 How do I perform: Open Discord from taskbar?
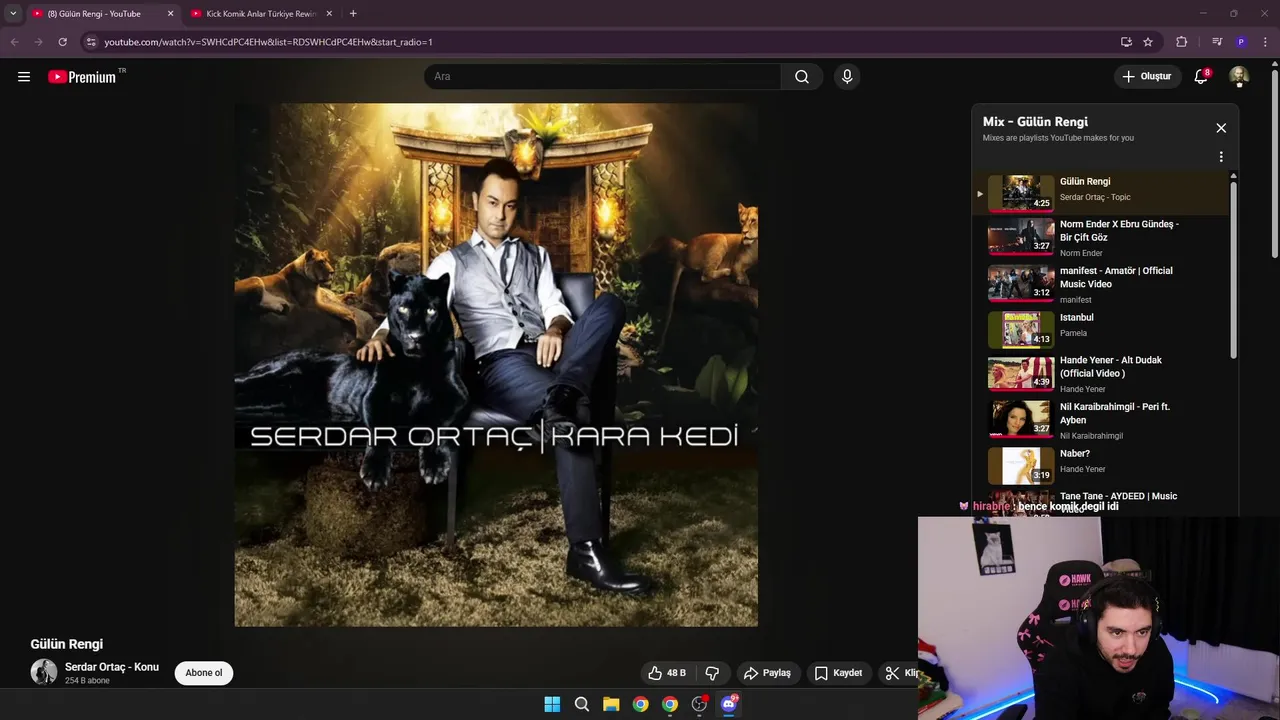click(x=729, y=704)
